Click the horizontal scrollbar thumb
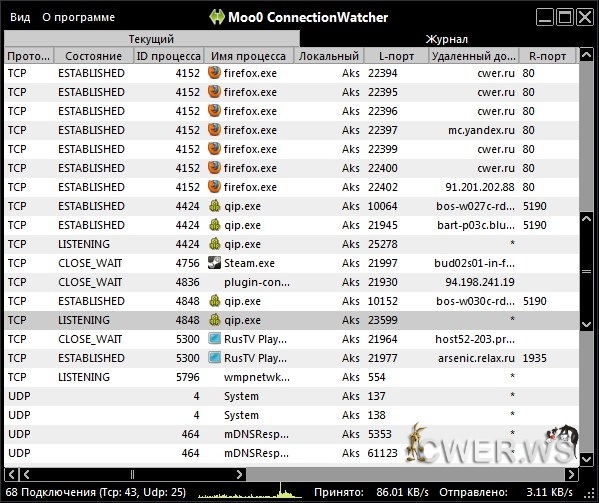 [x=133, y=475]
